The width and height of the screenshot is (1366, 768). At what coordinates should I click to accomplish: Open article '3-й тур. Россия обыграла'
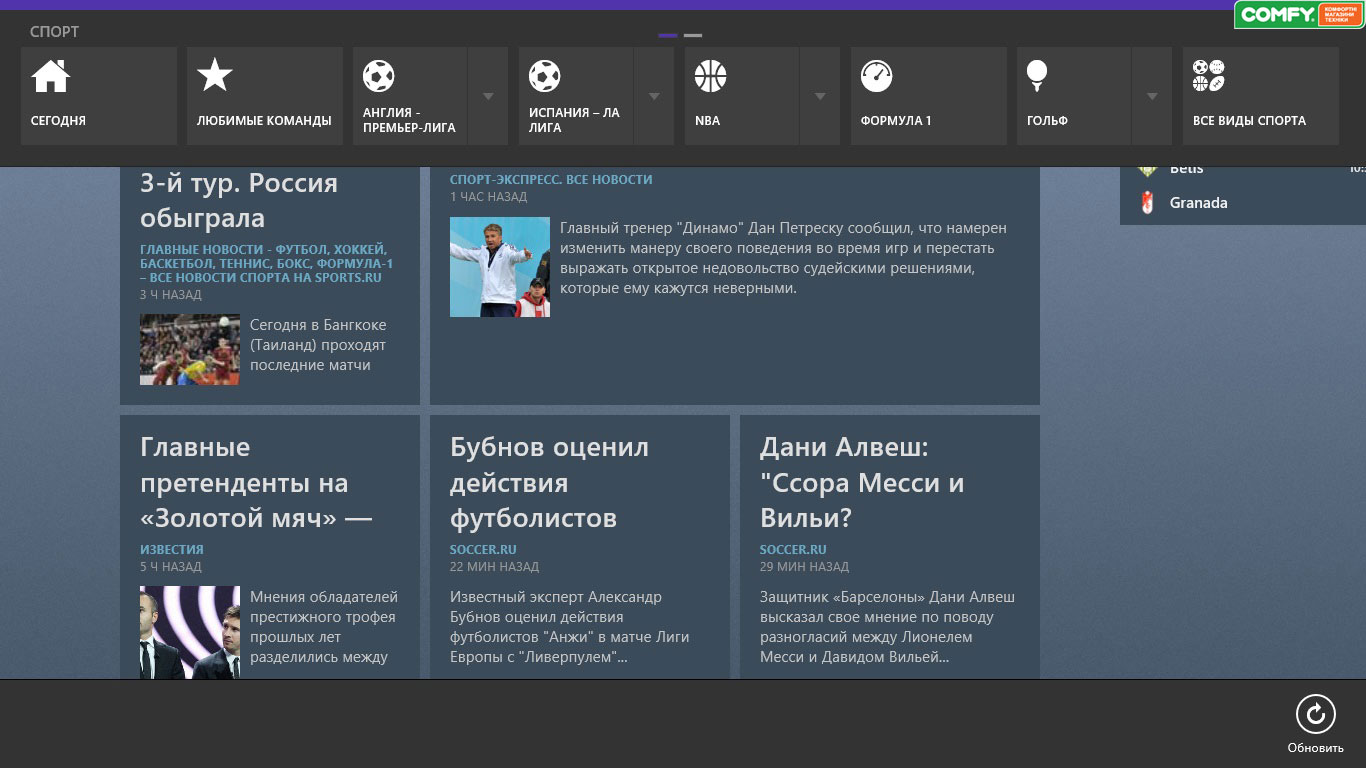pos(239,200)
